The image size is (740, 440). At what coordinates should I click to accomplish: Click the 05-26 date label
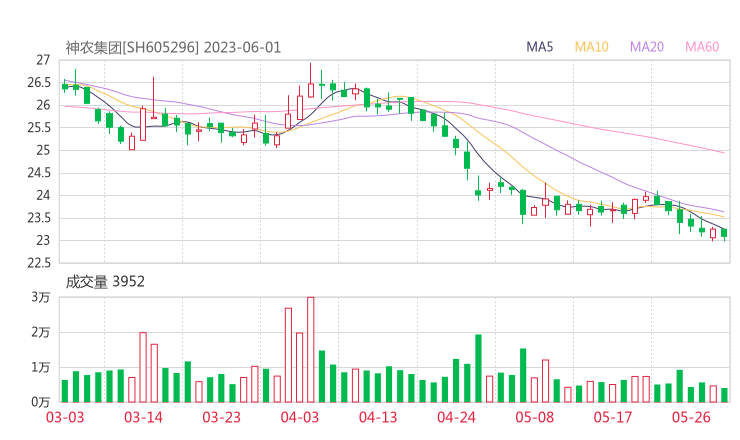691,417
